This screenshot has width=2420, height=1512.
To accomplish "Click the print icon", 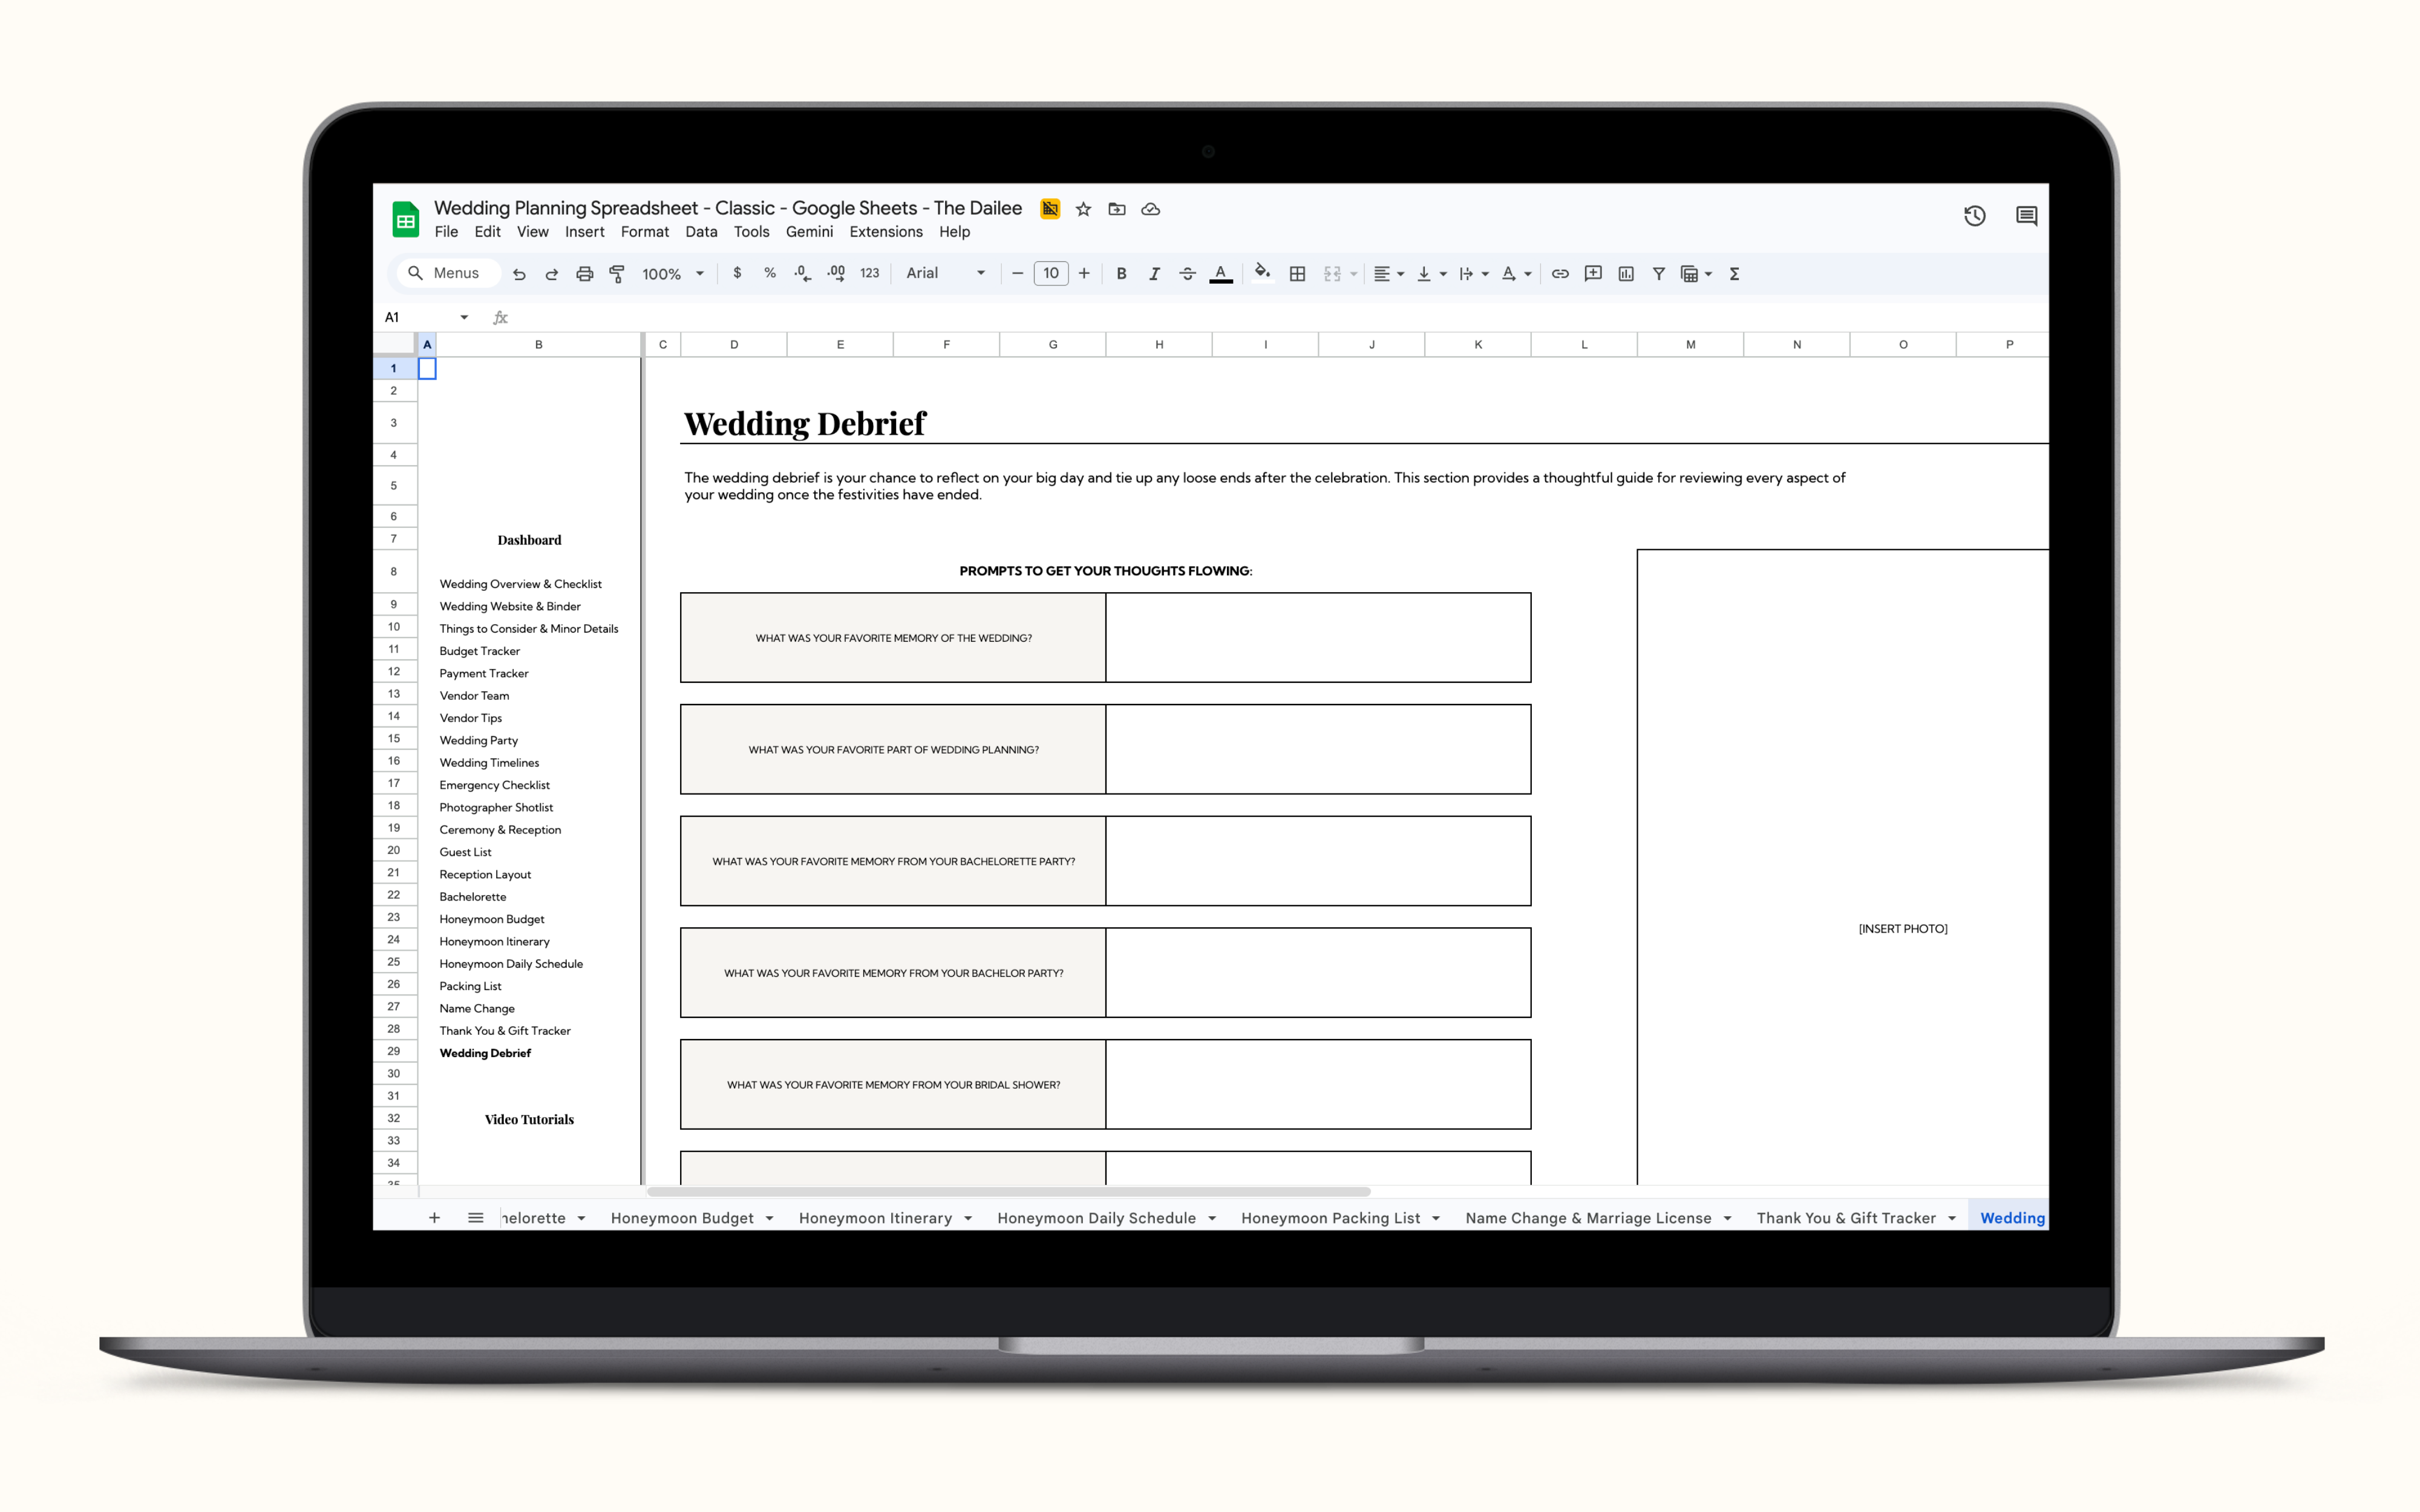I will point(585,274).
